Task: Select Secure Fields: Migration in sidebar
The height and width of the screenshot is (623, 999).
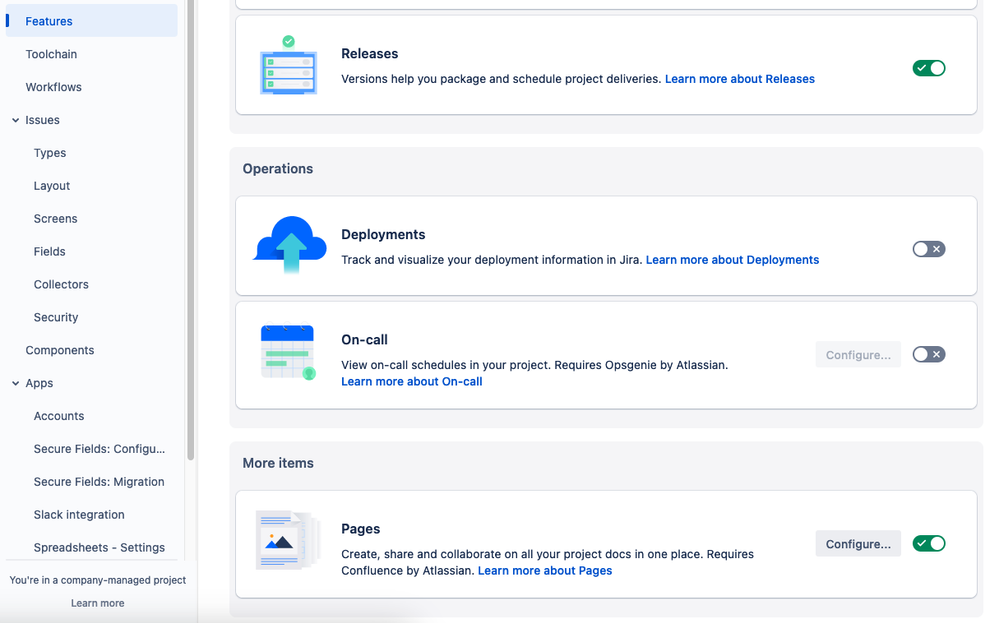Action: point(99,481)
